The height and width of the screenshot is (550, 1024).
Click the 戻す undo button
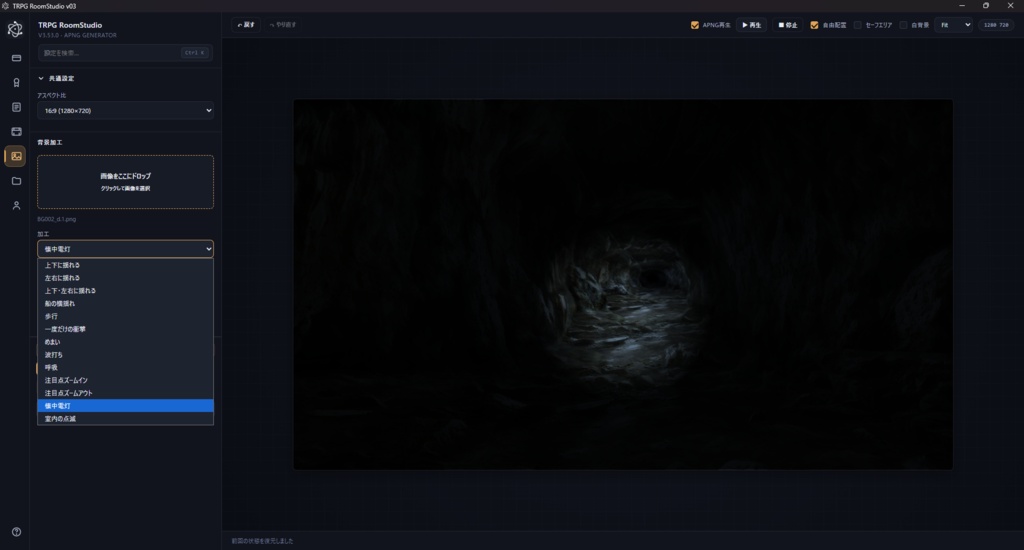[x=246, y=25]
